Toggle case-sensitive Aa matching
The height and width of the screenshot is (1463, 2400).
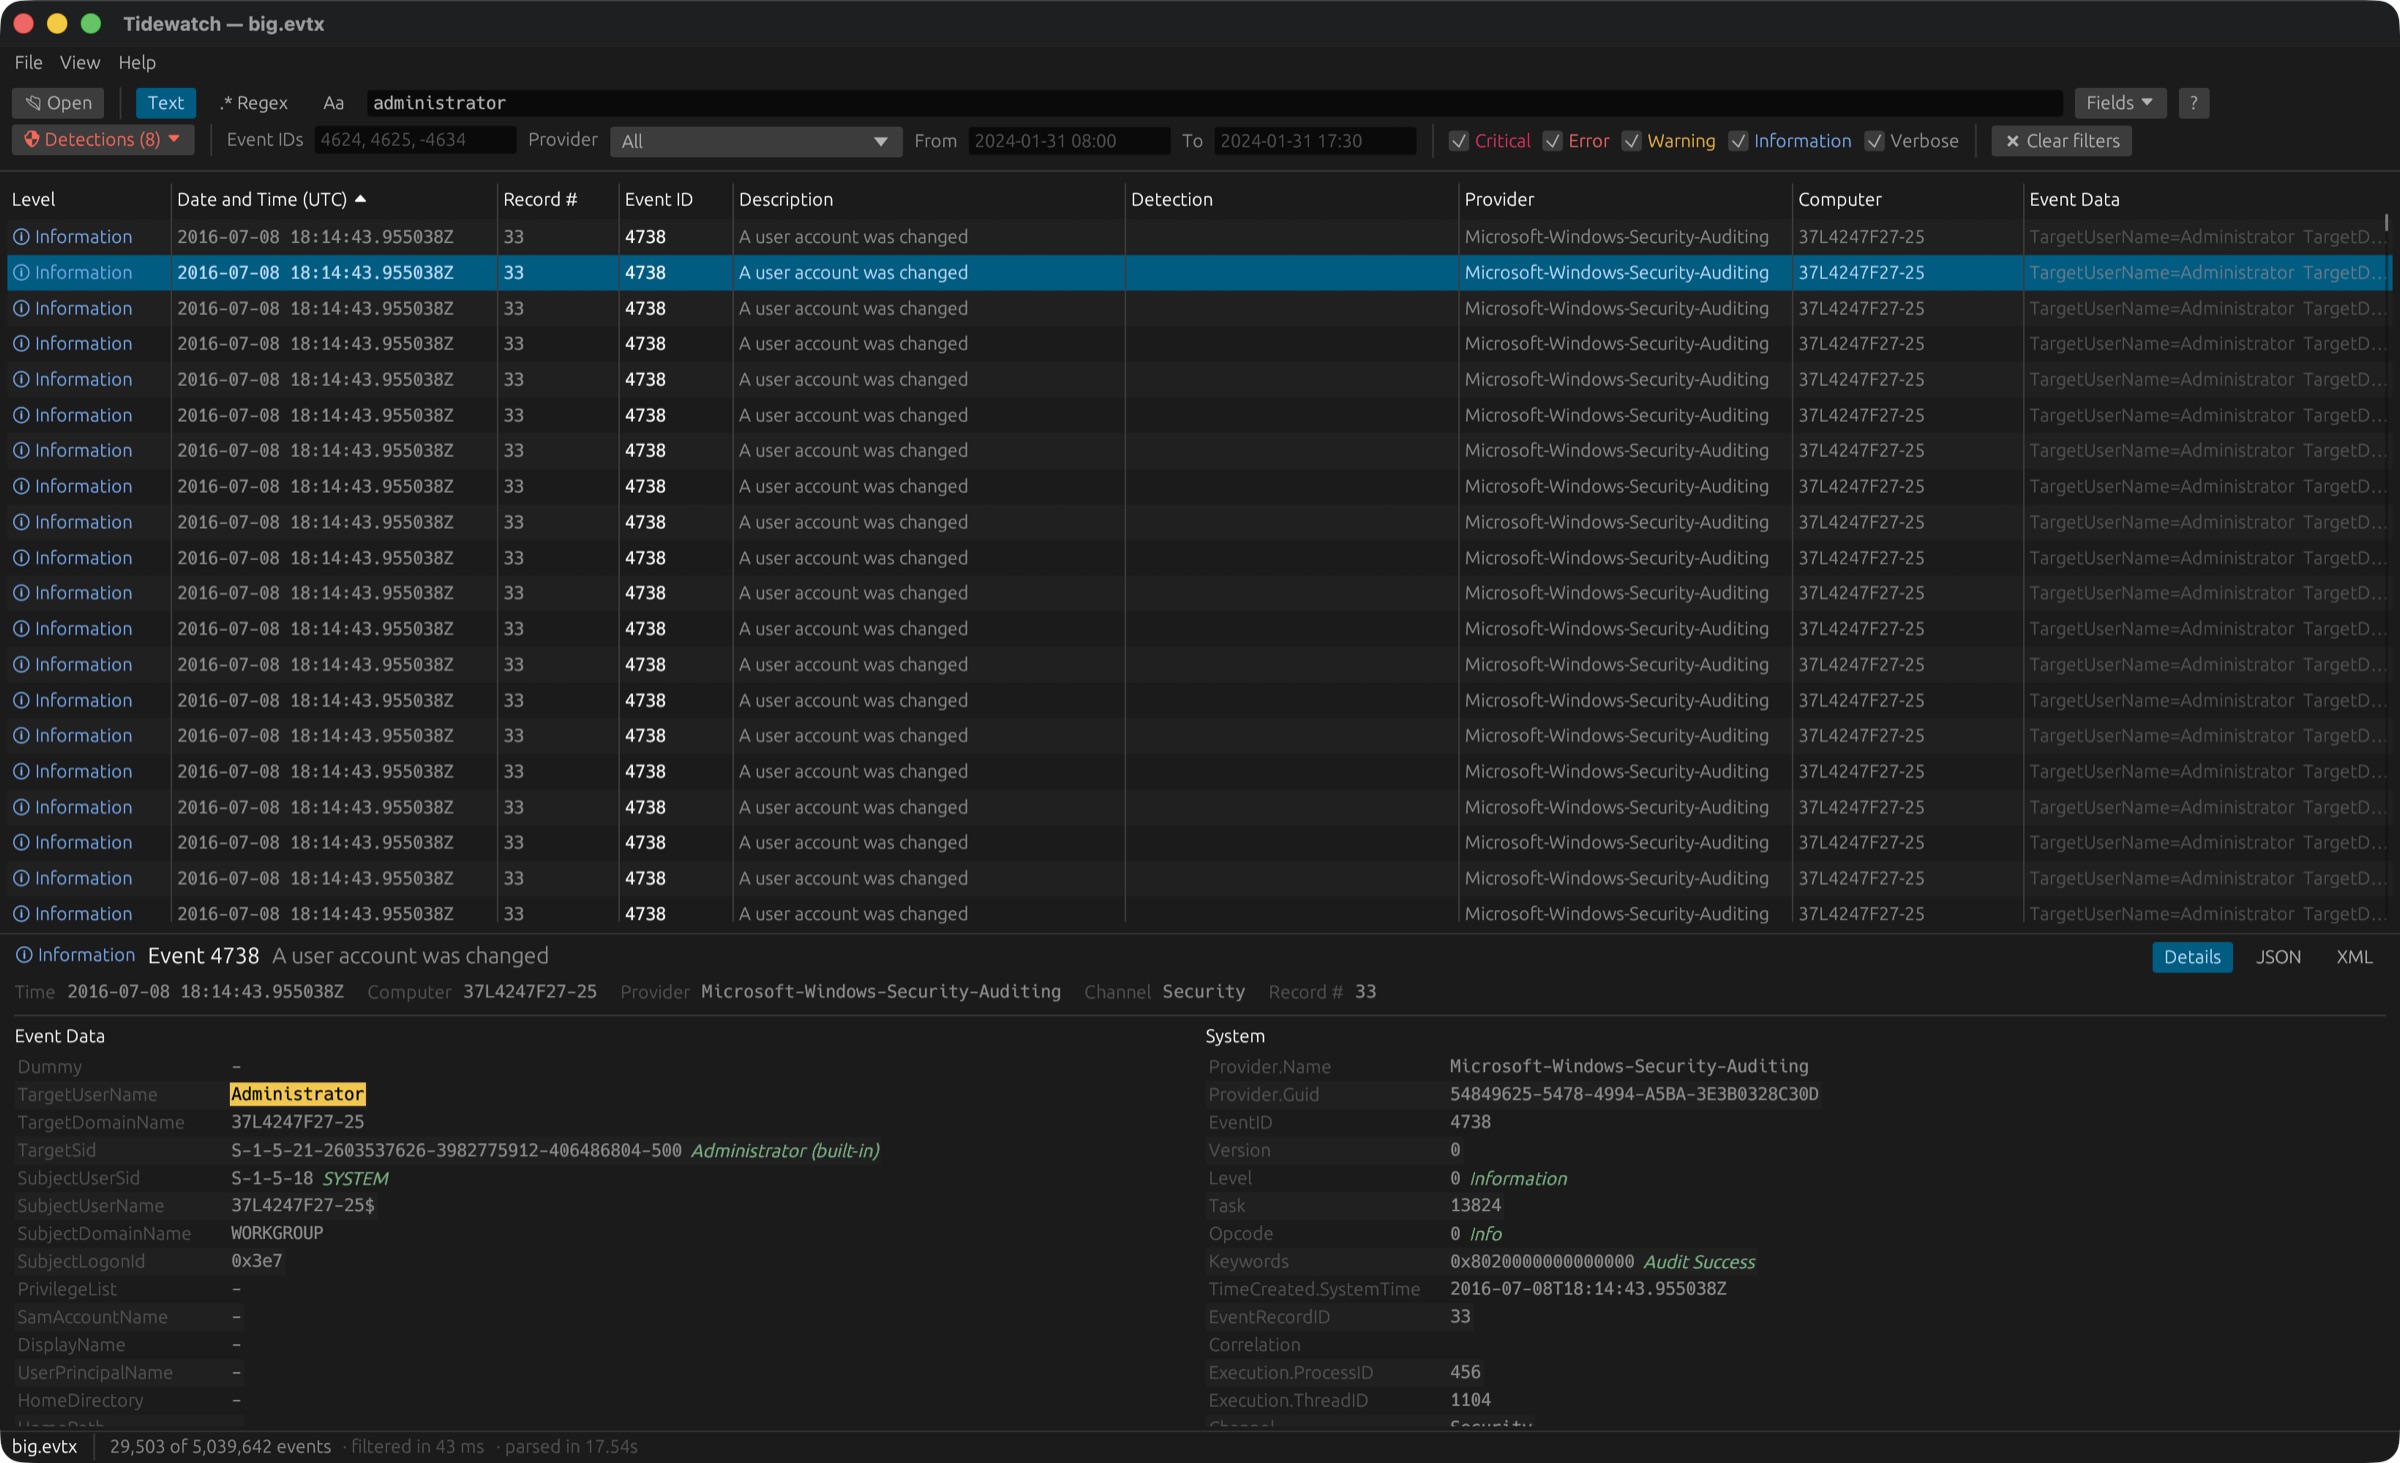(x=333, y=103)
